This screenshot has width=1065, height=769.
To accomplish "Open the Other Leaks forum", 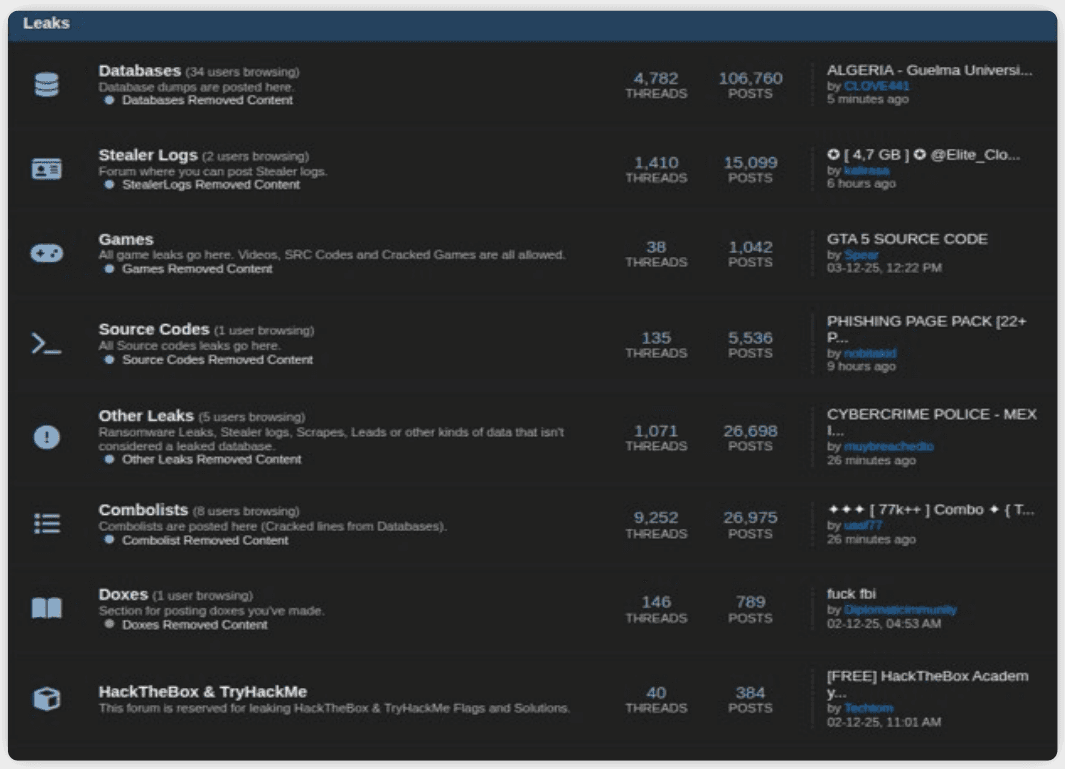I will 146,416.
